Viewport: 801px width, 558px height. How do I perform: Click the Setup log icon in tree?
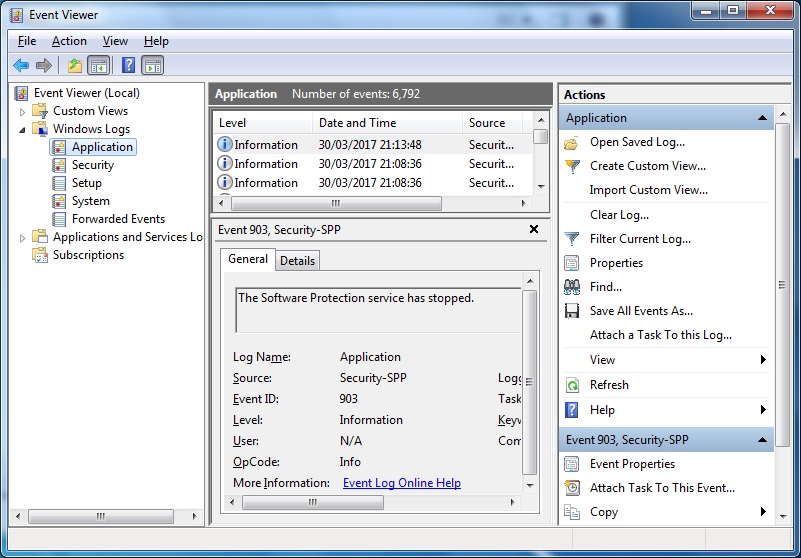click(59, 183)
